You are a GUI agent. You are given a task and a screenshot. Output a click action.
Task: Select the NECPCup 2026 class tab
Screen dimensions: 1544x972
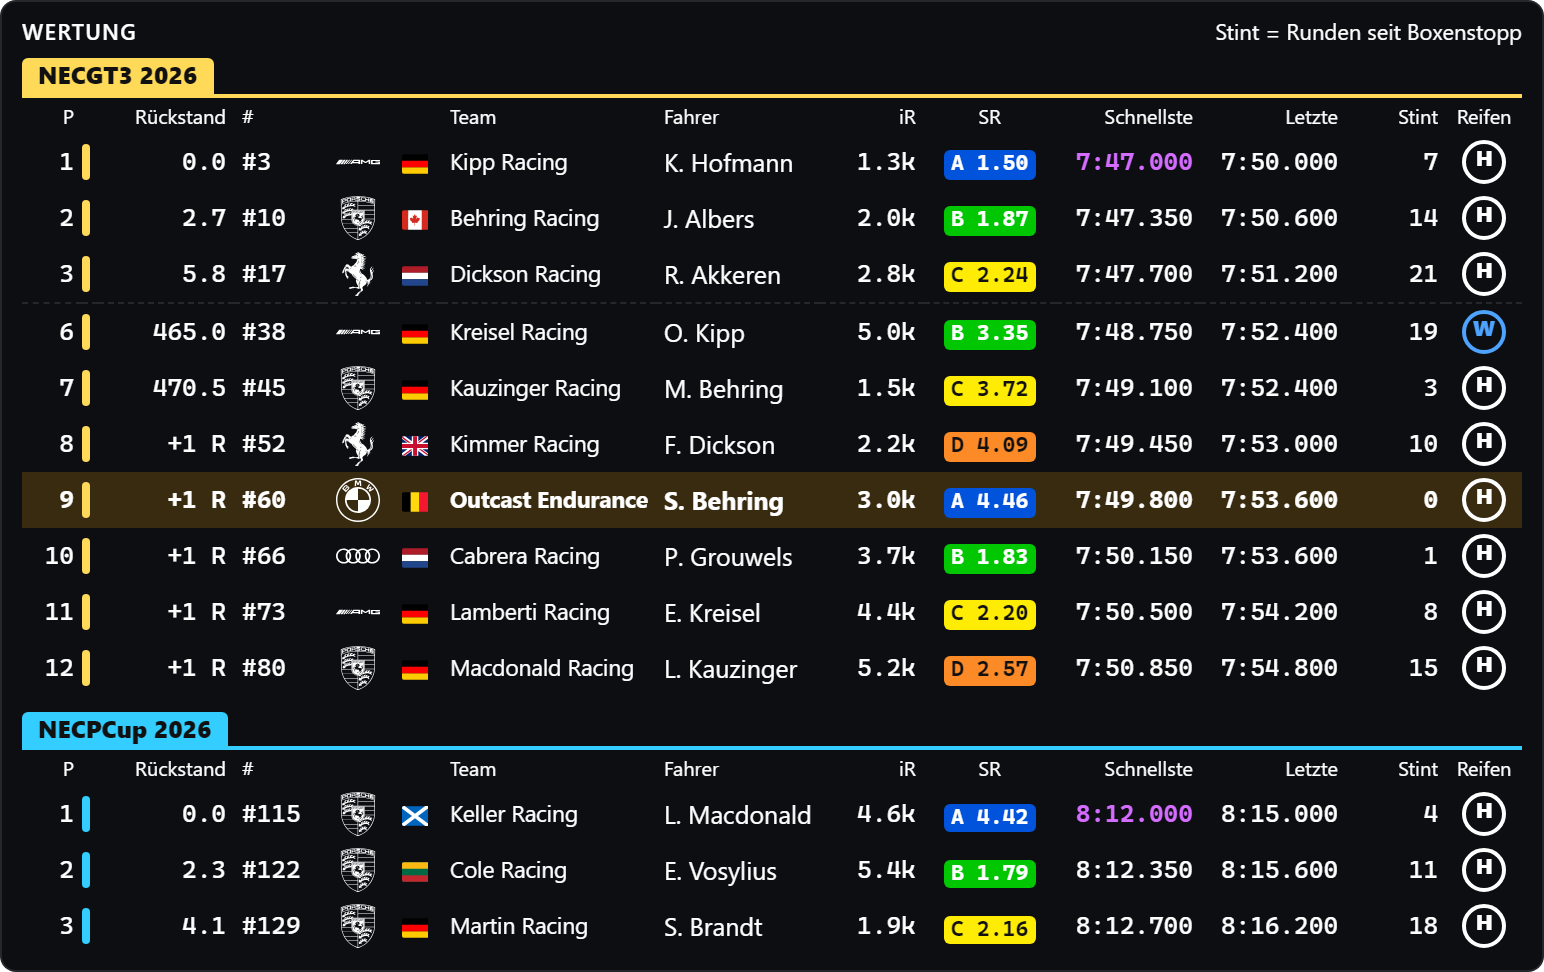click(125, 730)
